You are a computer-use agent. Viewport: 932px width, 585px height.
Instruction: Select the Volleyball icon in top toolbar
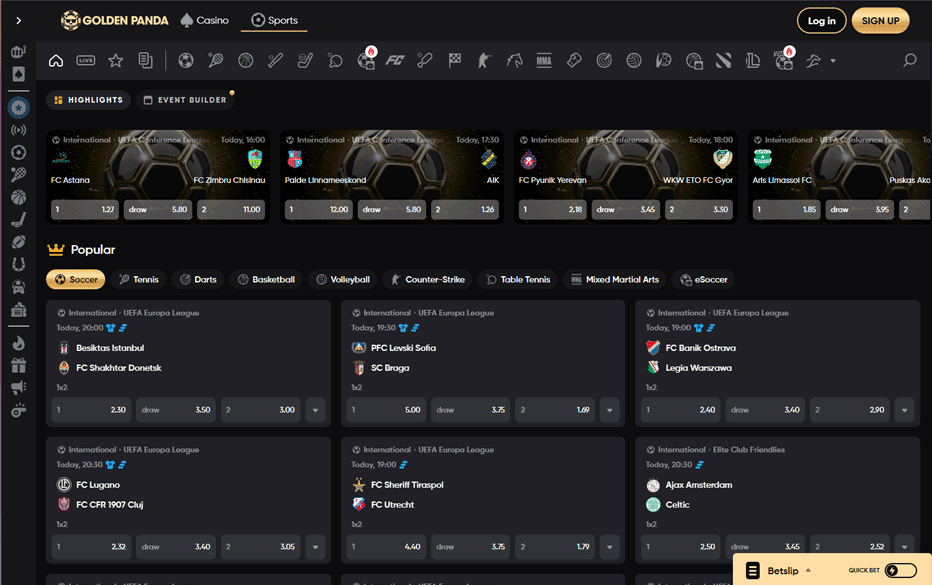634,61
